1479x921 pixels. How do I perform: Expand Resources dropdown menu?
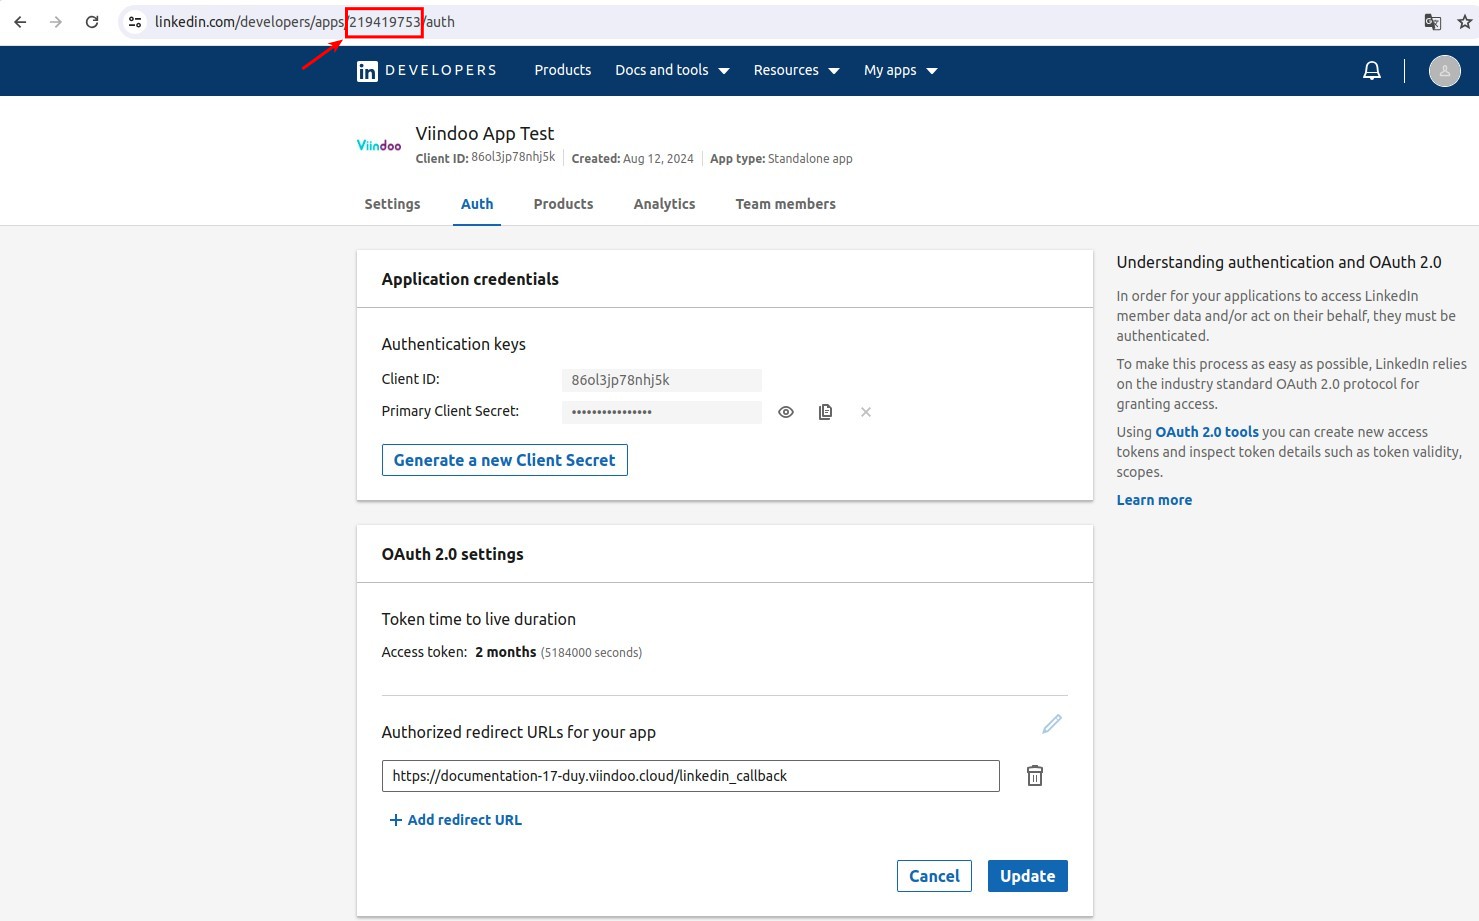coord(796,70)
